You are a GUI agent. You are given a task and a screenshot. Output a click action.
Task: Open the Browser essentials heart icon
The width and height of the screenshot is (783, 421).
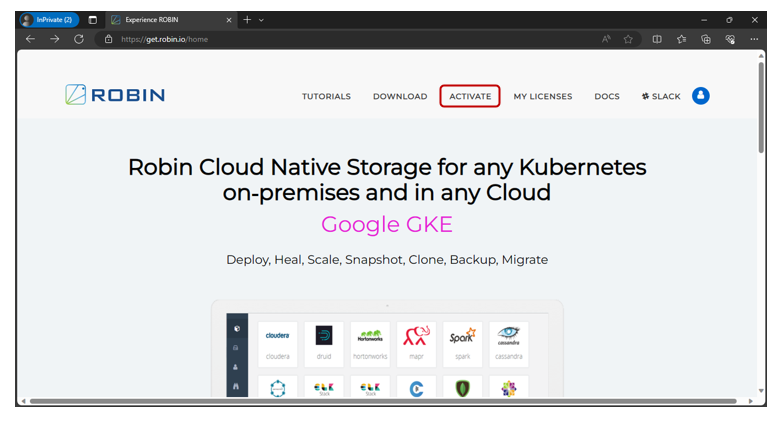tap(730, 39)
